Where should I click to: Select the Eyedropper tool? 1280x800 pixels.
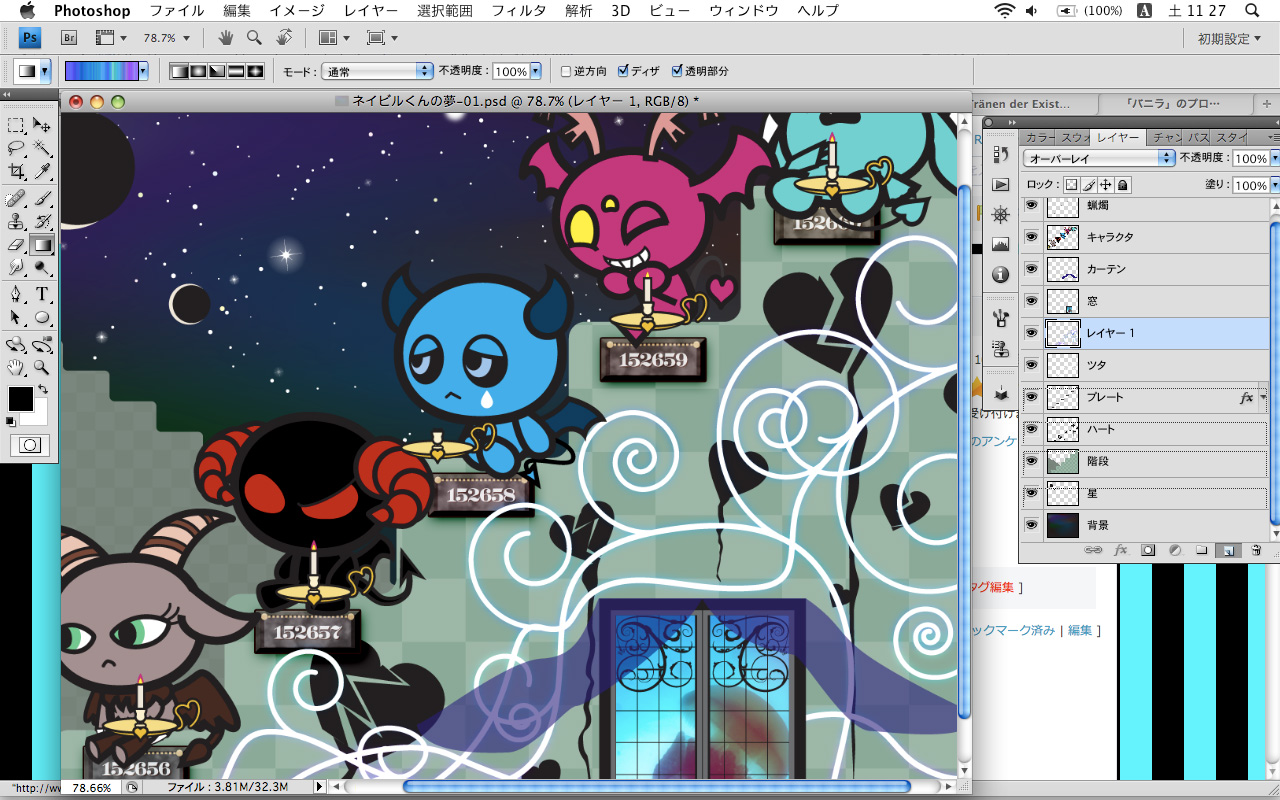click(x=42, y=171)
